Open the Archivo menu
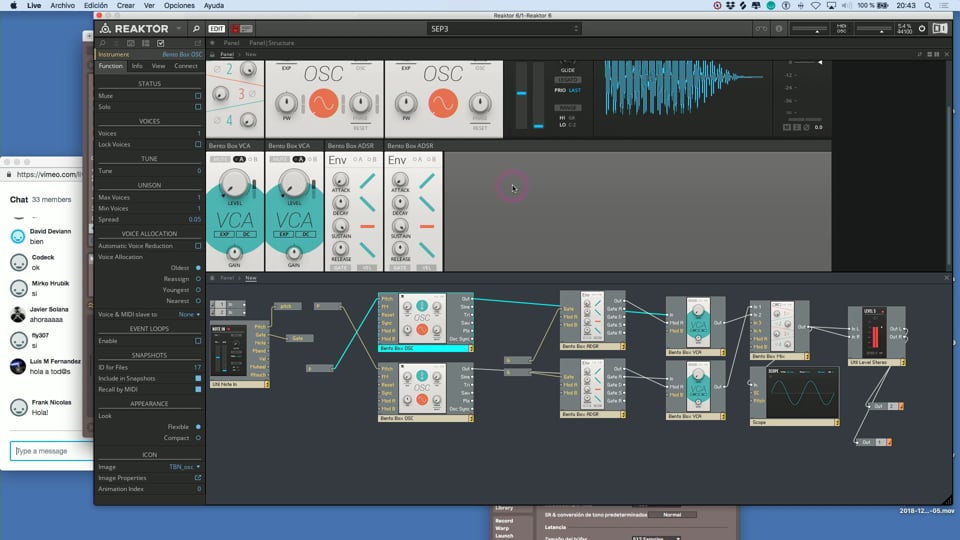 [x=62, y=6]
